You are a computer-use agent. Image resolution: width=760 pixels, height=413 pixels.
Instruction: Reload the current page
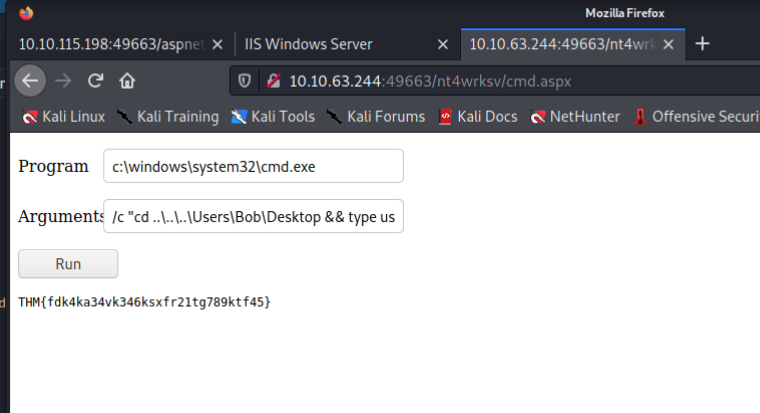(x=95, y=80)
